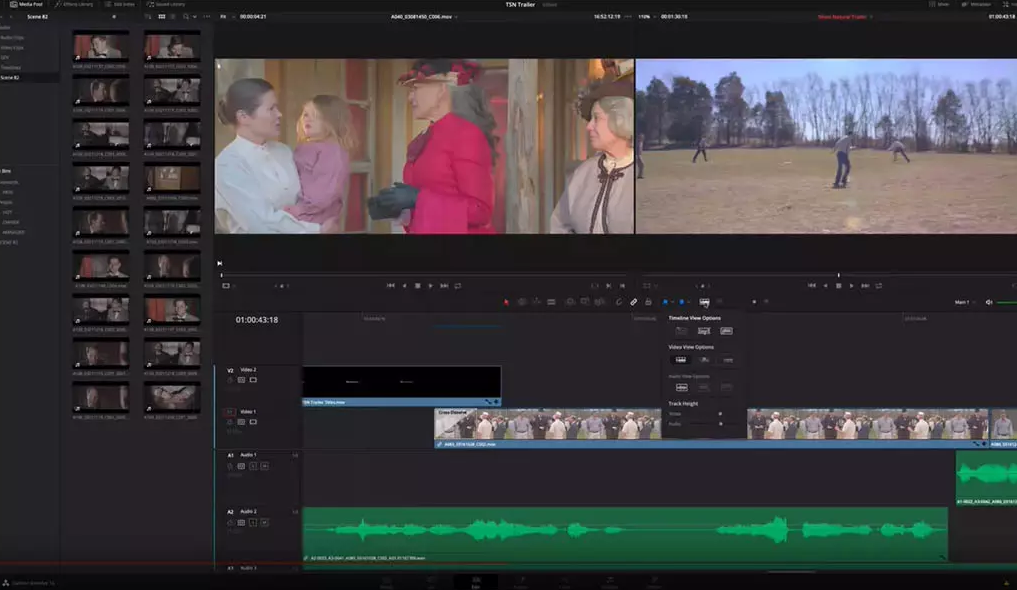Stop playback in source viewer
The width and height of the screenshot is (1017, 590).
tap(418, 285)
